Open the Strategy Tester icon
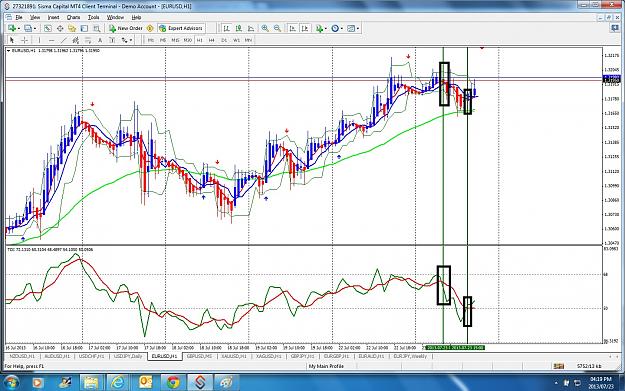The width and height of the screenshot is (625, 391). click(96, 28)
